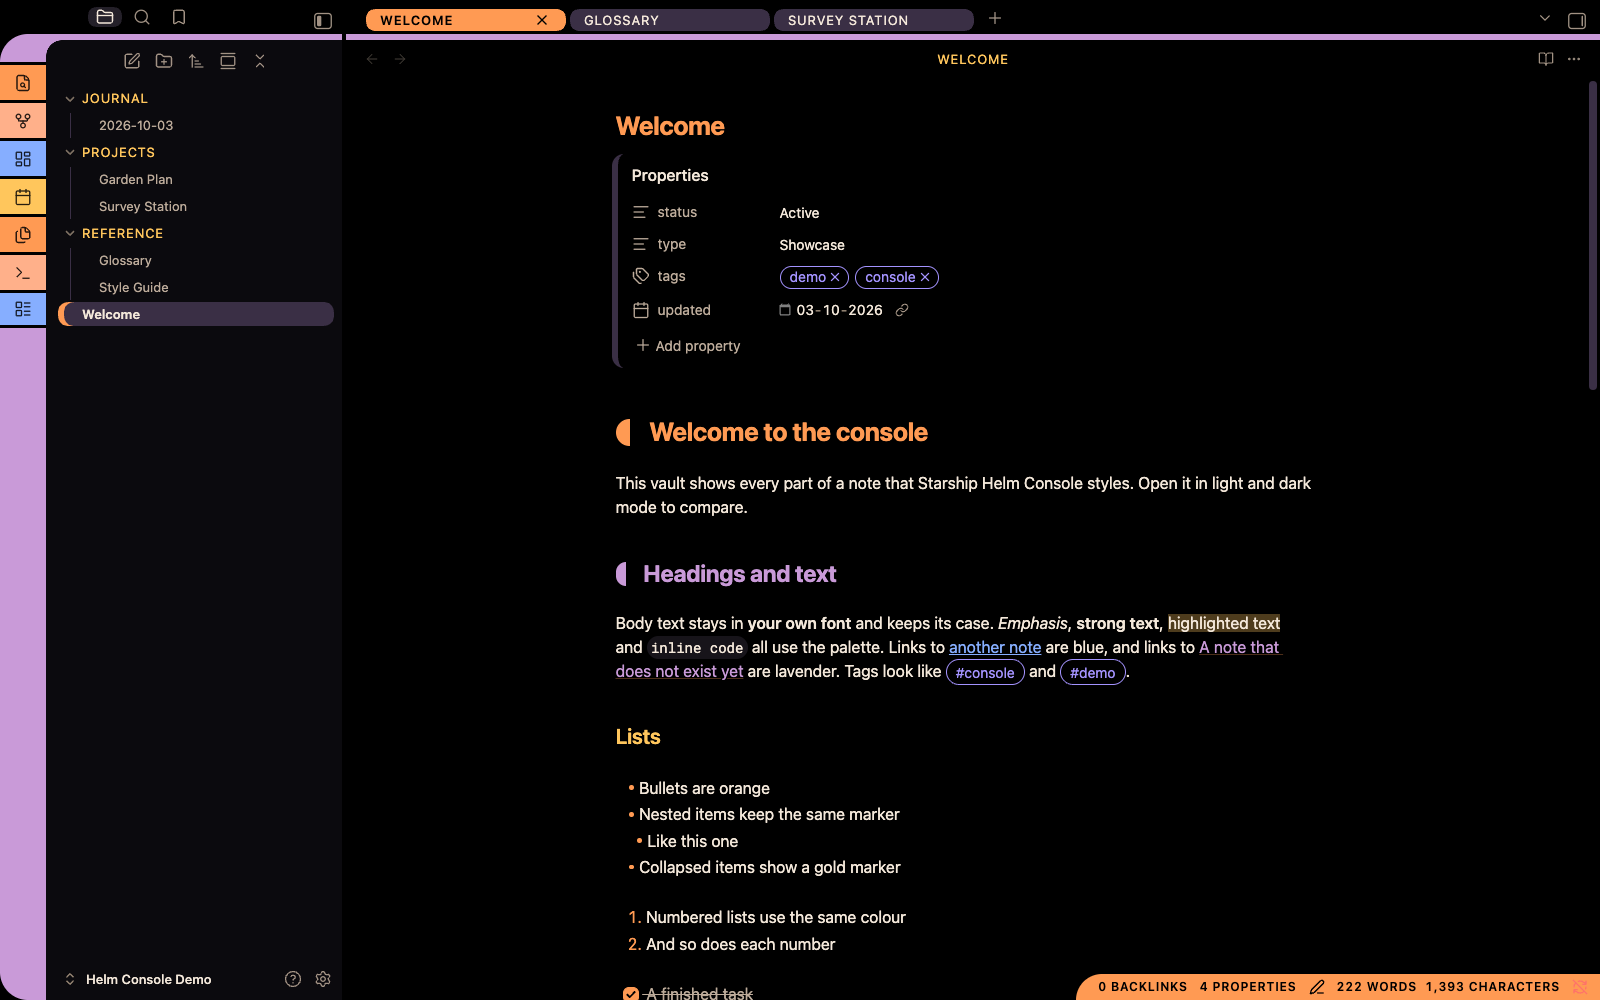Follow the 'another note' link
This screenshot has width=1600, height=1000.
click(x=995, y=648)
